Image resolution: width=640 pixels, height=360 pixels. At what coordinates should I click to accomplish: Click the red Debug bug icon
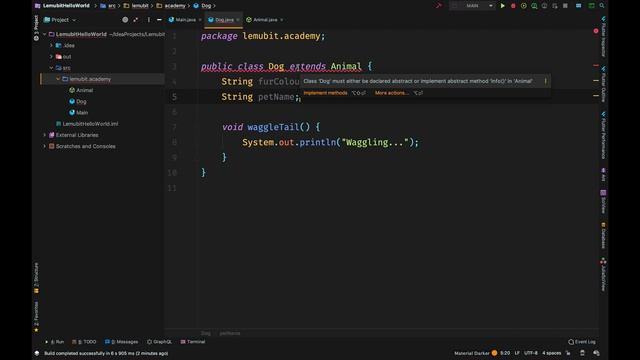click(x=513, y=6)
